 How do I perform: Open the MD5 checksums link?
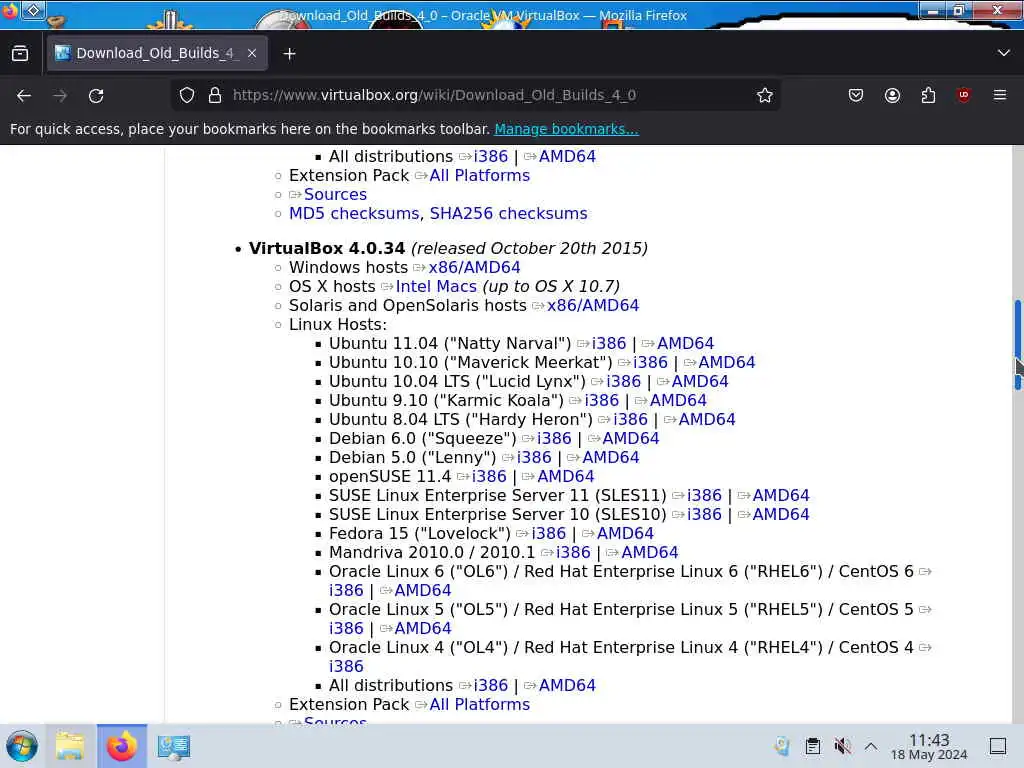[354, 214]
